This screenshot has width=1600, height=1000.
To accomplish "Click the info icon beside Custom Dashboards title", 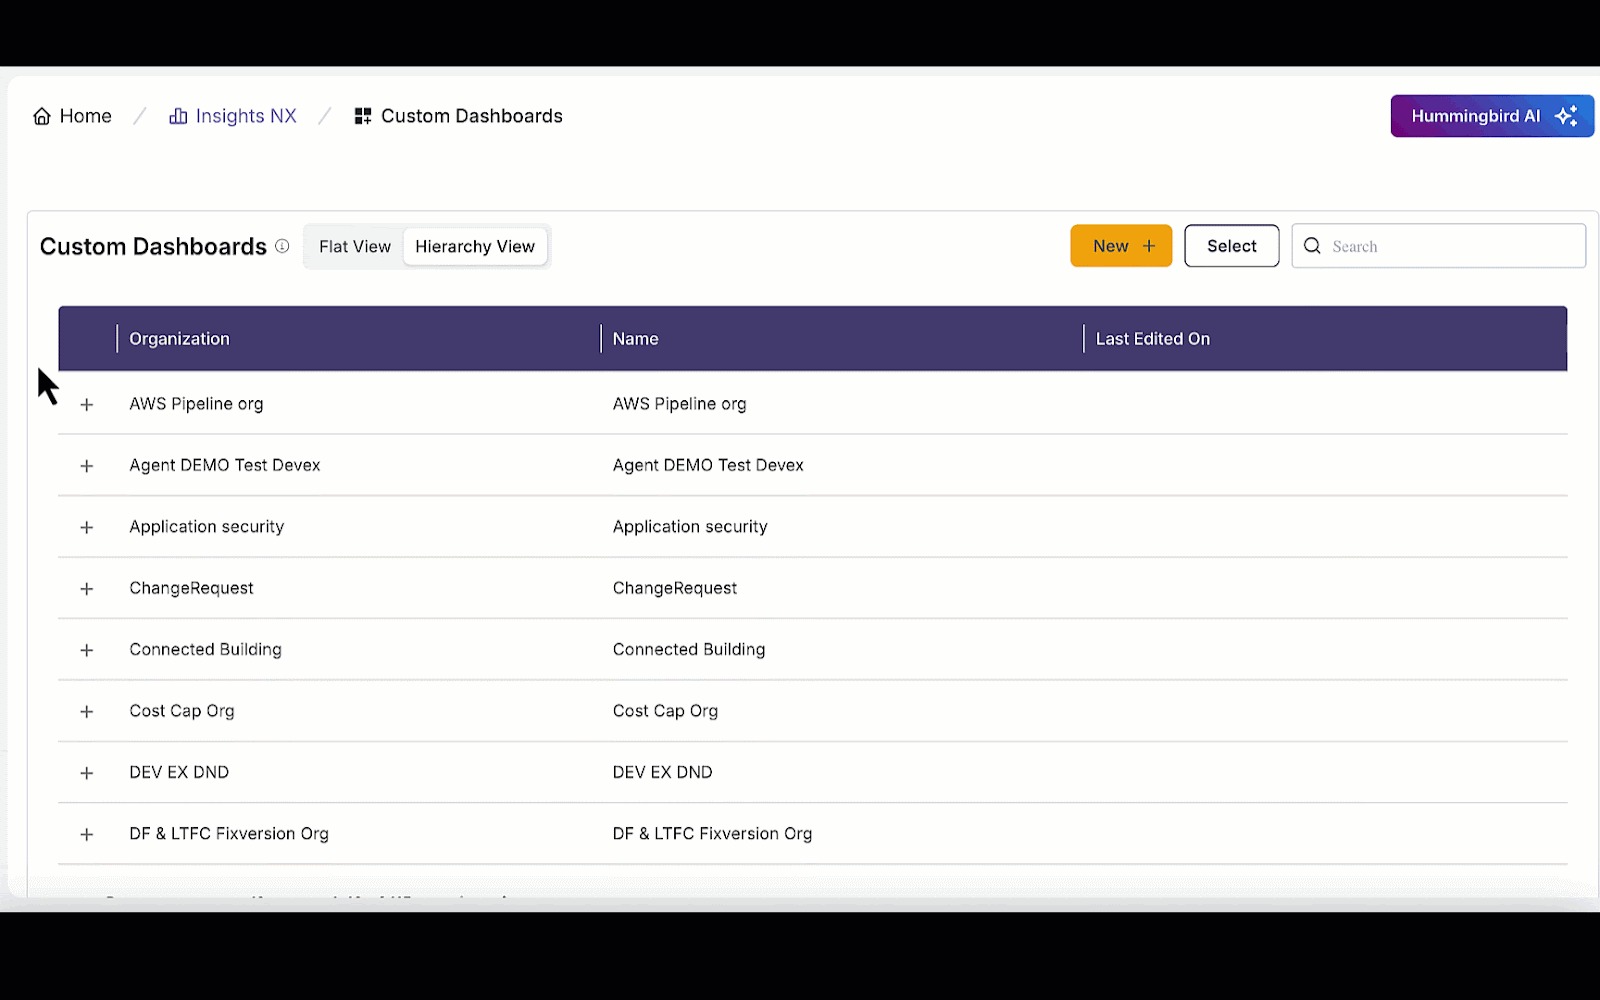I will 282,246.
